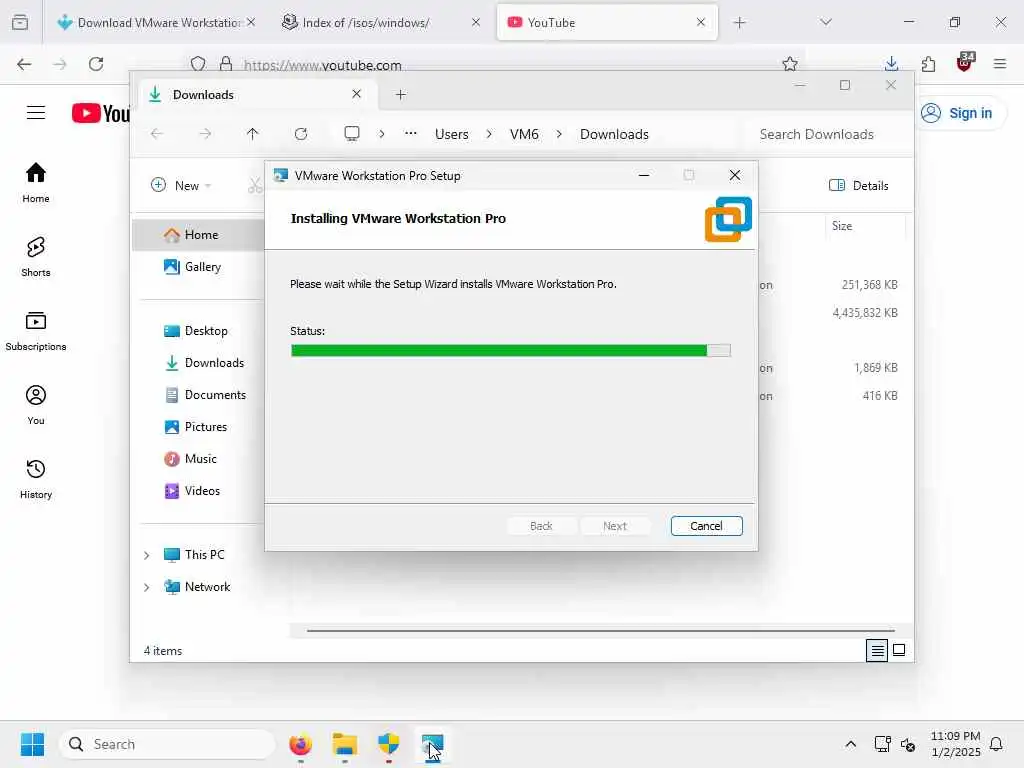Open File Explorer from the taskbar

(x=345, y=744)
